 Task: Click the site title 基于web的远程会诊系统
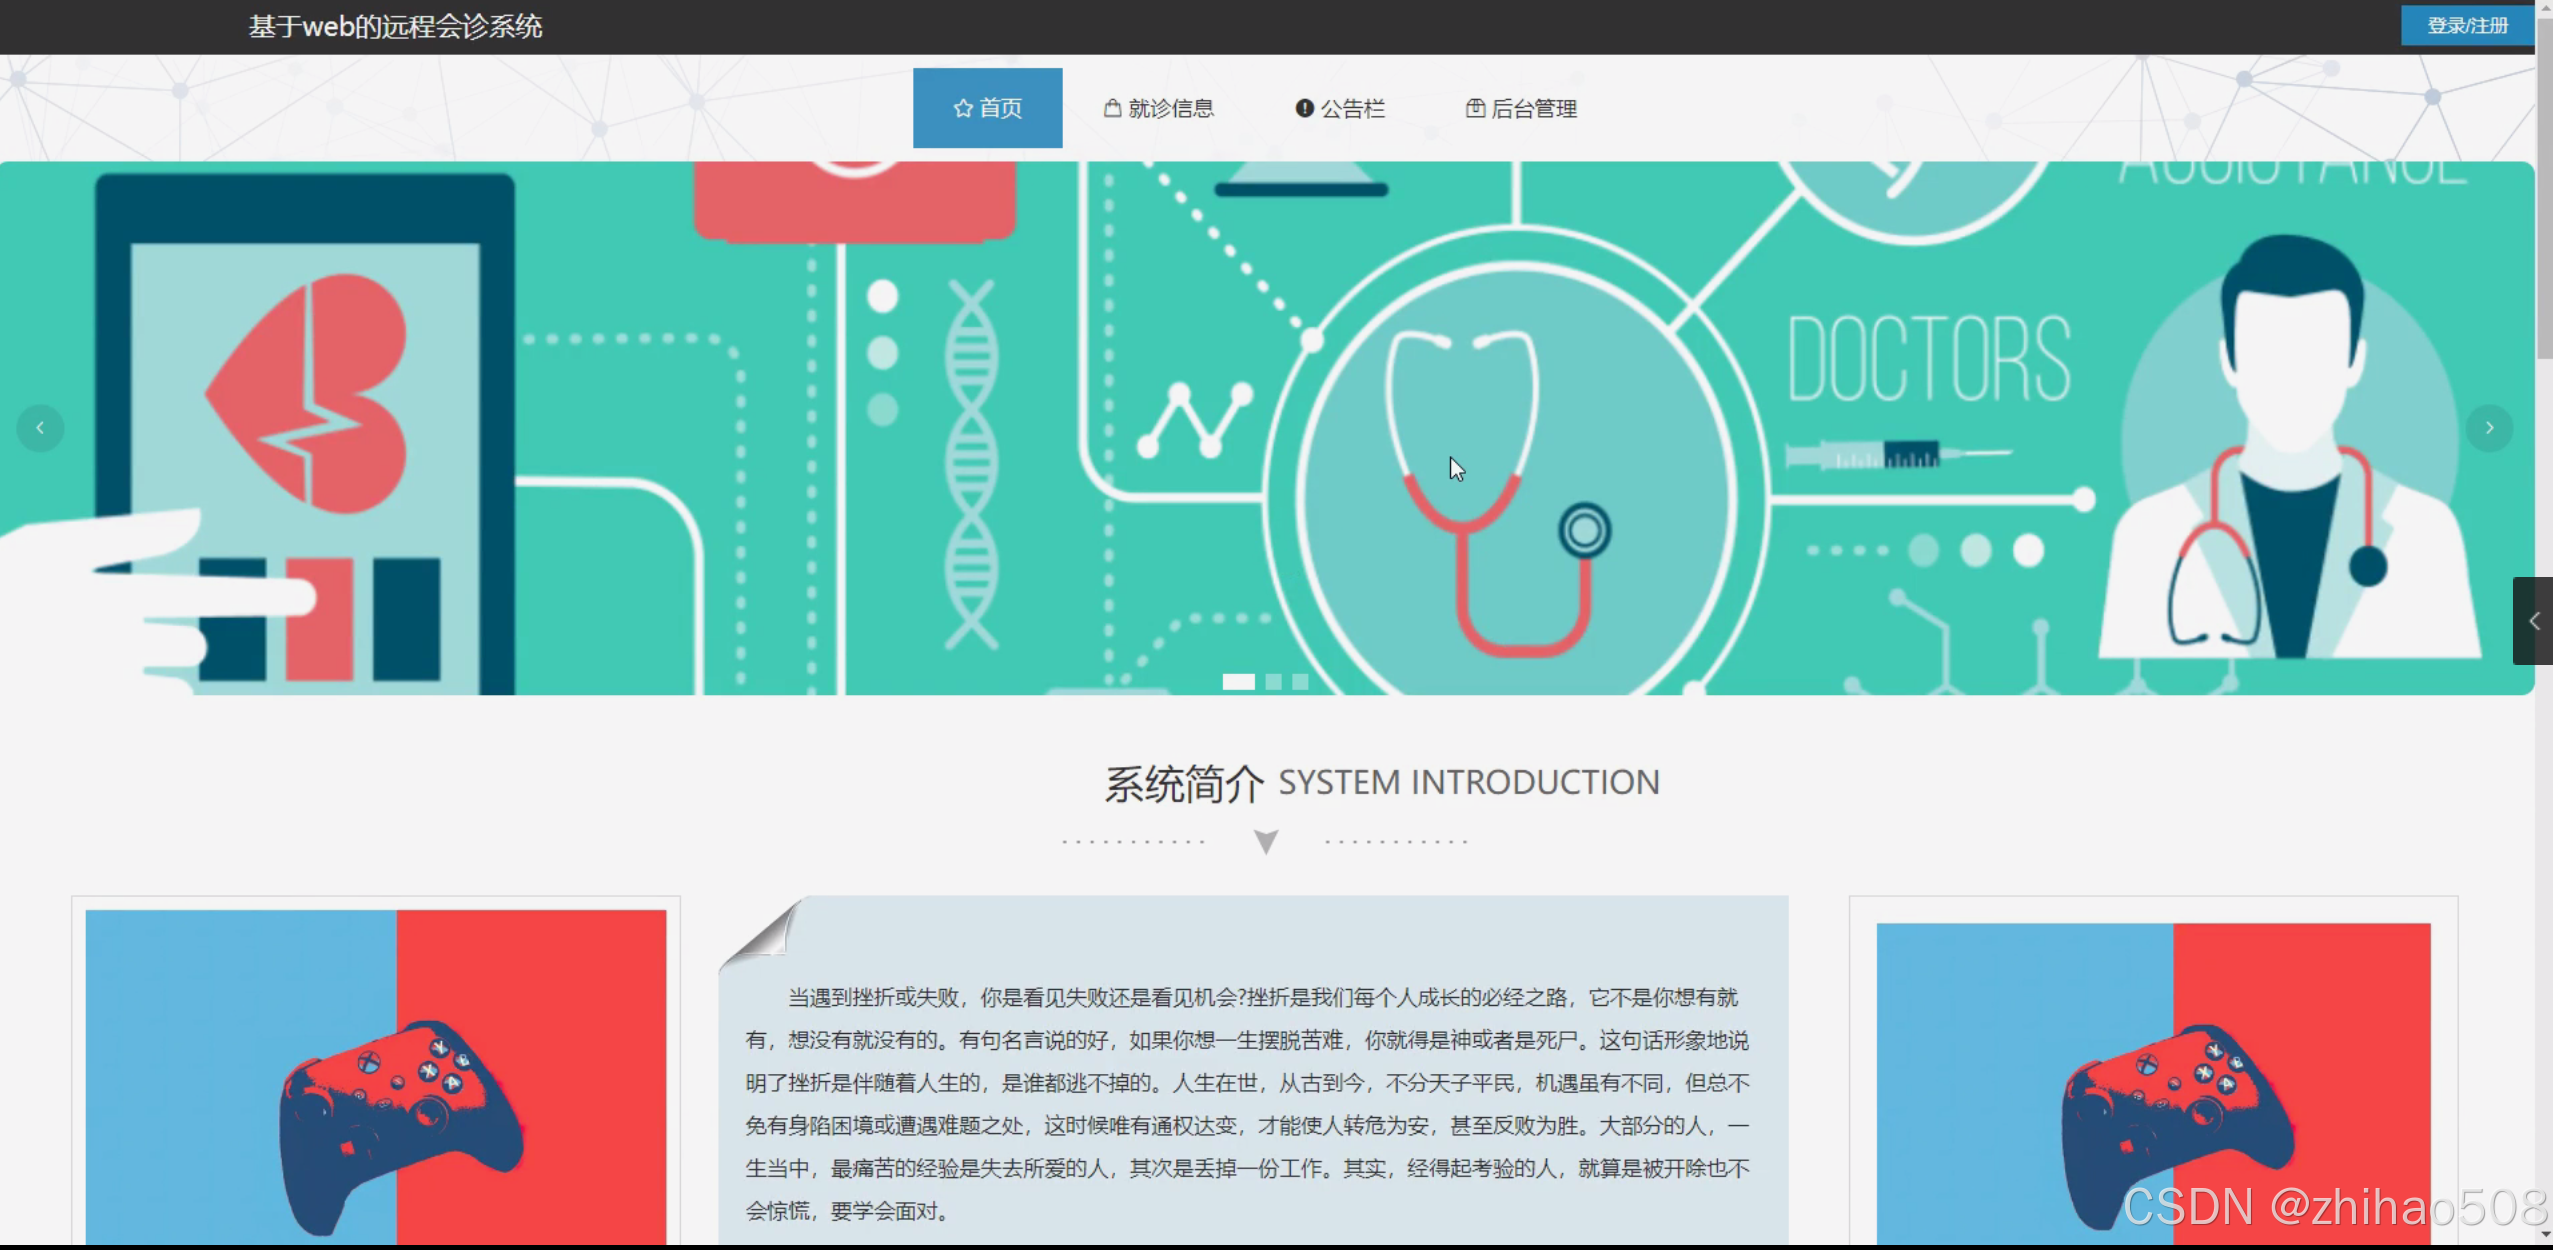click(395, 26)
